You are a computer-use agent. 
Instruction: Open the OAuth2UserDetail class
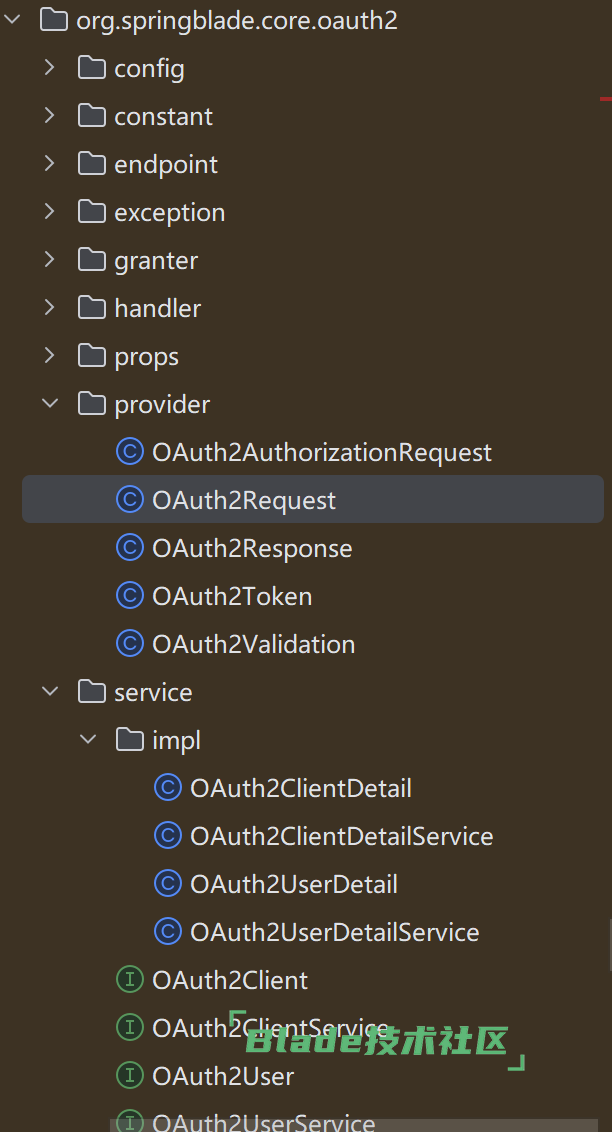coord(293,885)
